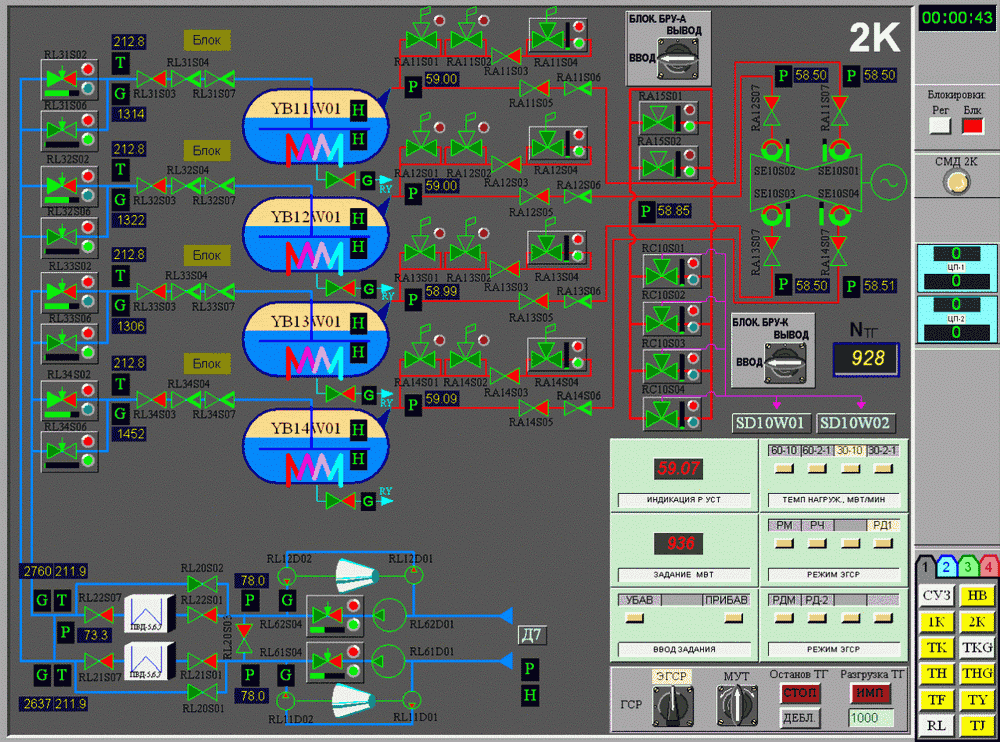Image resolution: width=1000 pixels, height=742 pixels.
Task: Select valve RA11S06
Action: tap(578, 88)
